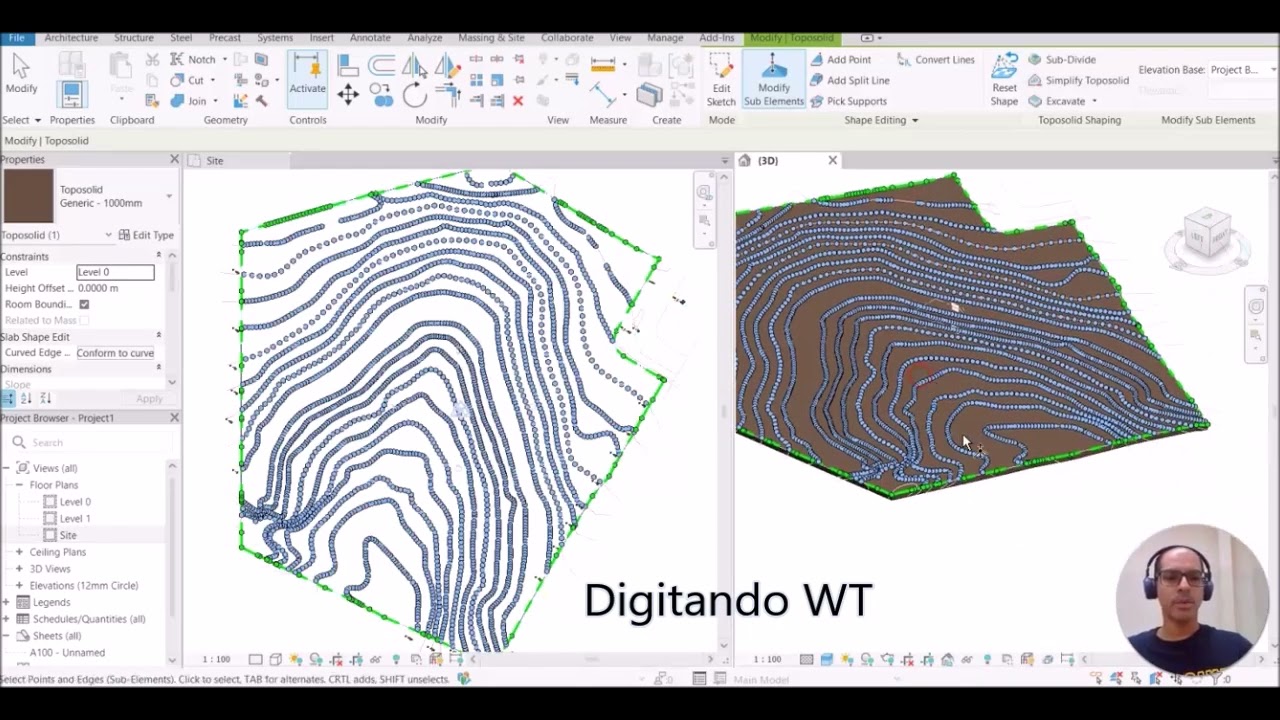Select the Mirror Pick Axis tool
The width and height of the screenshot is (1280, 720).
click(414, 65)
